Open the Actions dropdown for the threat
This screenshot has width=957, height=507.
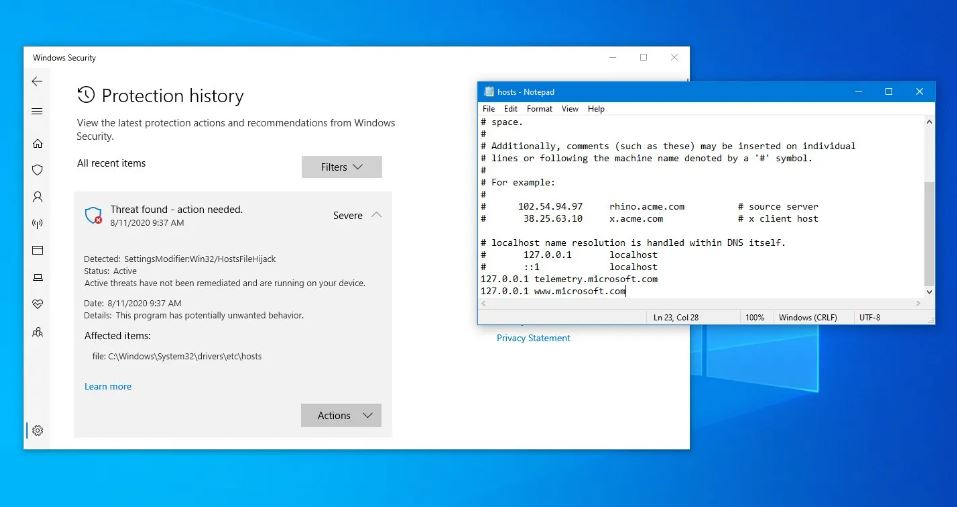341,415
